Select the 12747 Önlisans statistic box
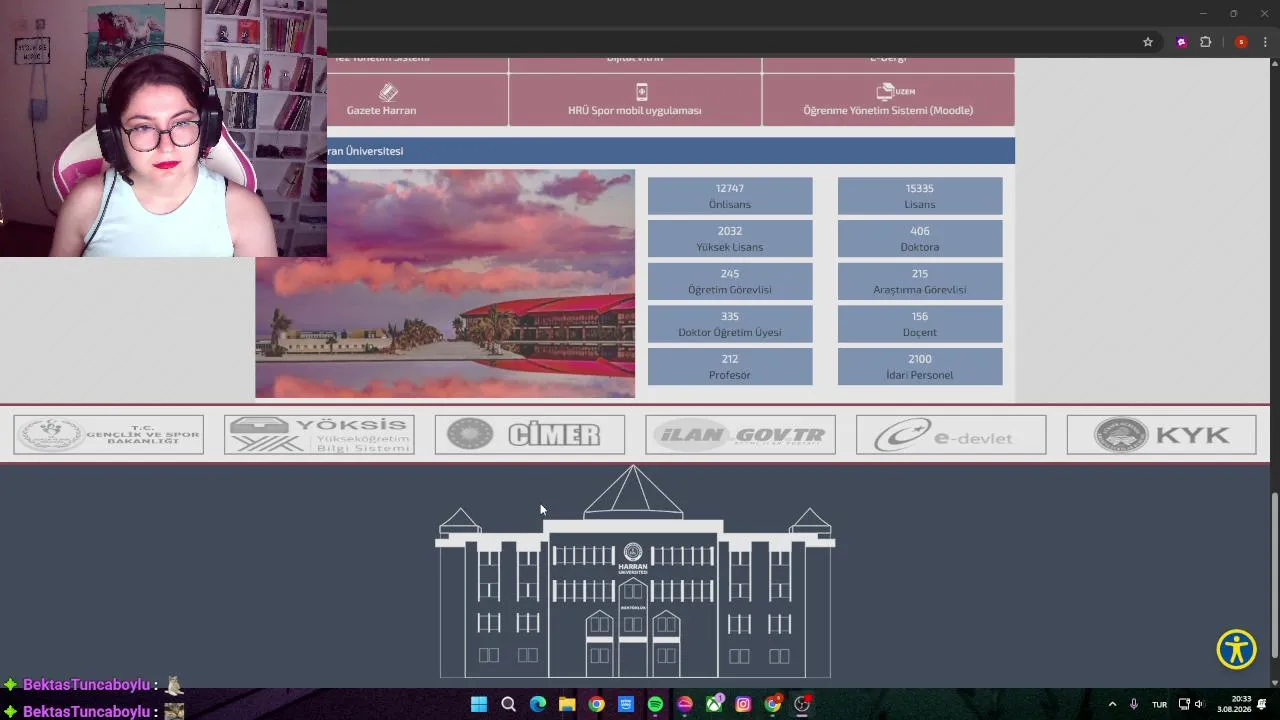The height and width of the screenshot is (720, 1280). (730, 196)
